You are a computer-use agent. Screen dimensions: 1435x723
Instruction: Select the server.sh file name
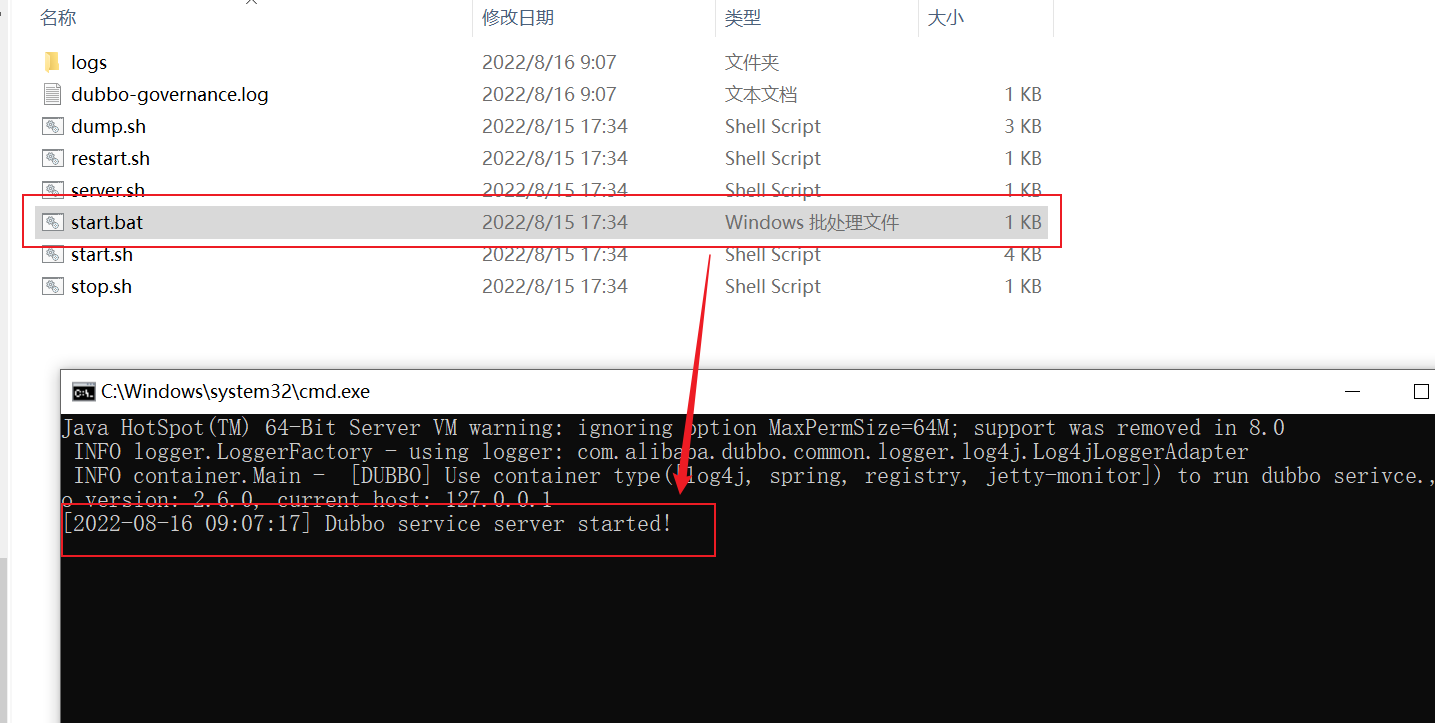click(108, 190)
